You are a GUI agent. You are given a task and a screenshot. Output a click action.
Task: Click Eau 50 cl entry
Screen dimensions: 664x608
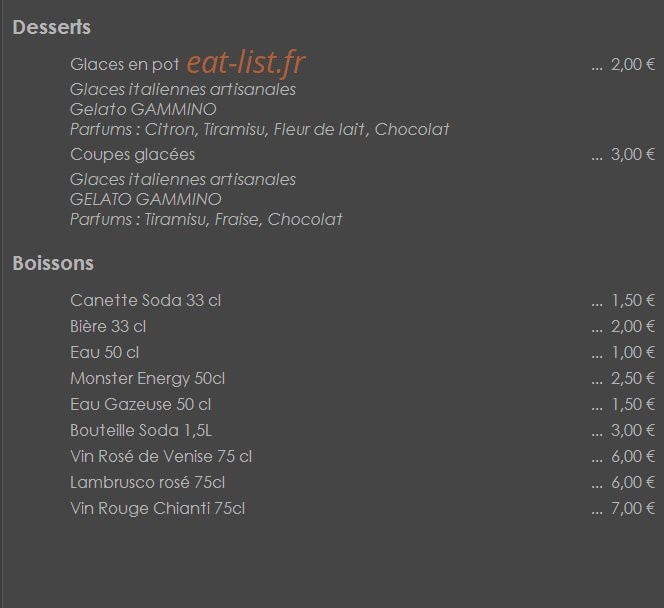coord(105,353)
